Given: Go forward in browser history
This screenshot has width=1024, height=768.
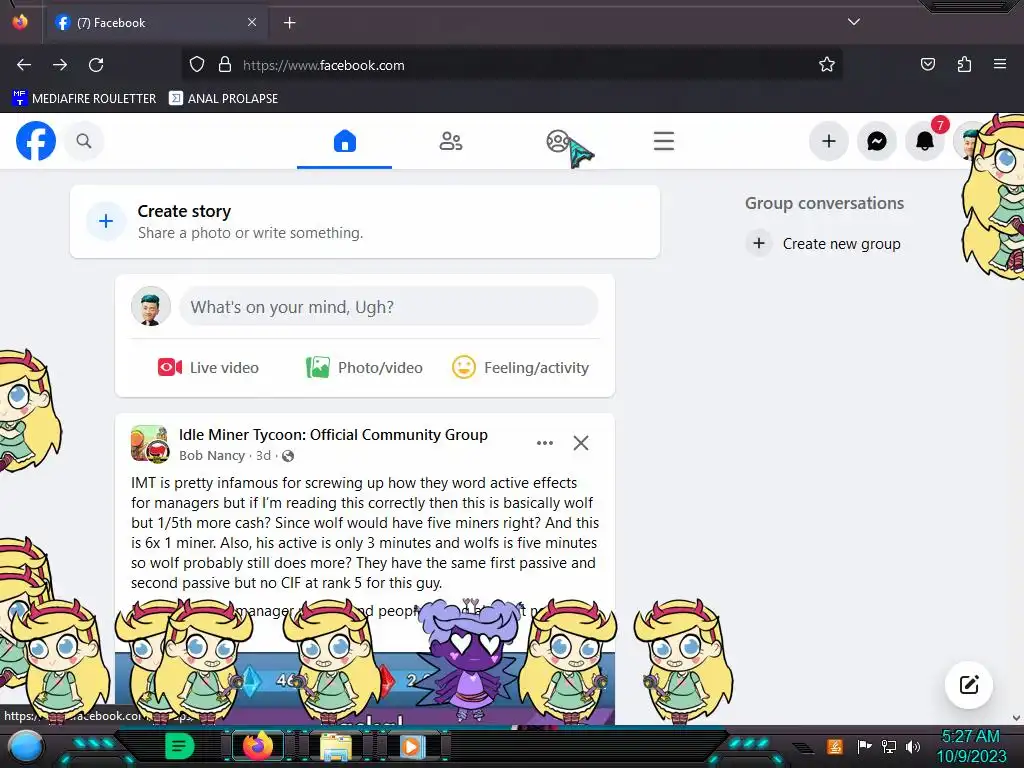Looking at the screenshot, I should click(x=60, y=65).
